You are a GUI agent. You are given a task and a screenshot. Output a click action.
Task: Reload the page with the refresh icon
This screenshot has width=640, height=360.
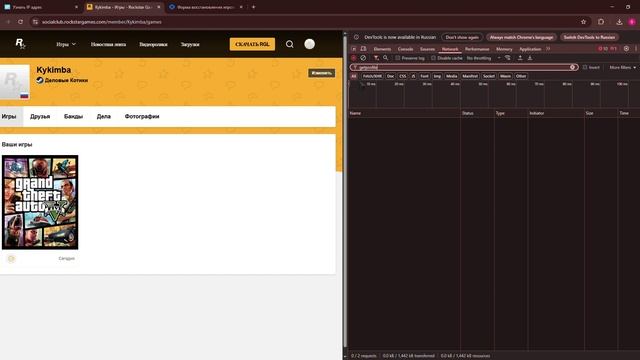pyautogui.click(x=20, y=22)
